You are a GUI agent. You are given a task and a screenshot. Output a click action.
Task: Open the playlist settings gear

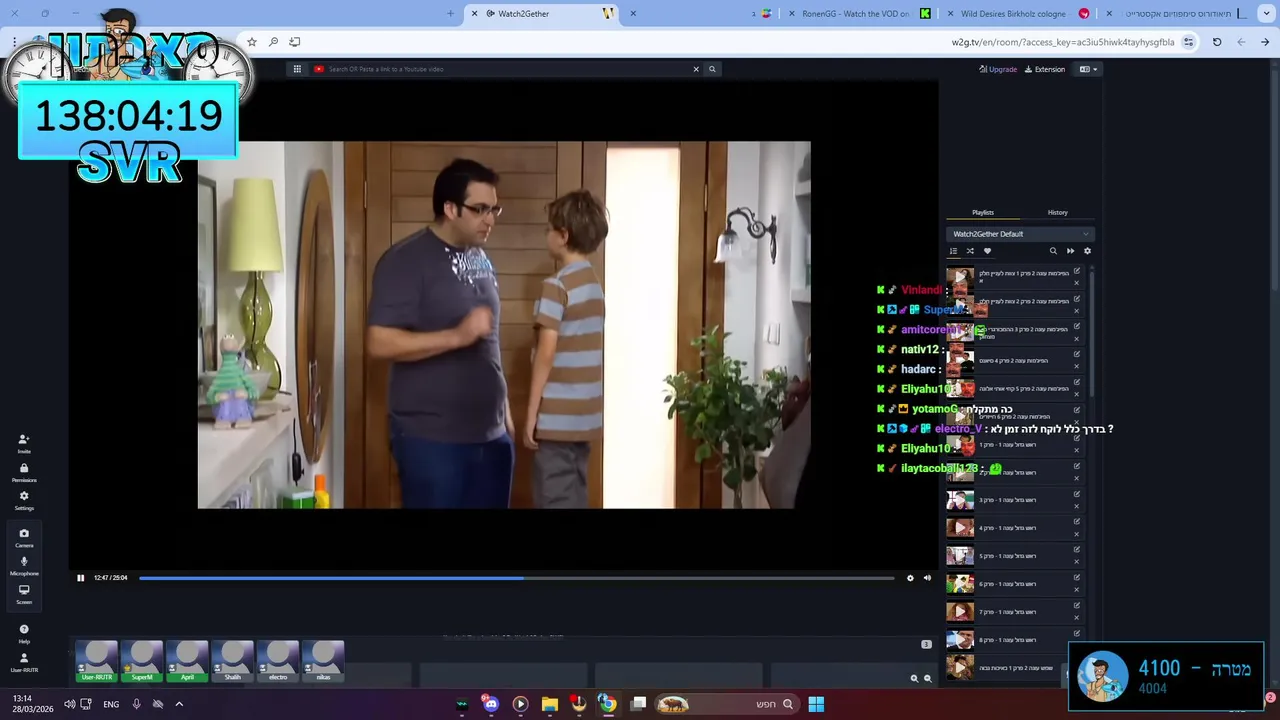(1087, 251)
